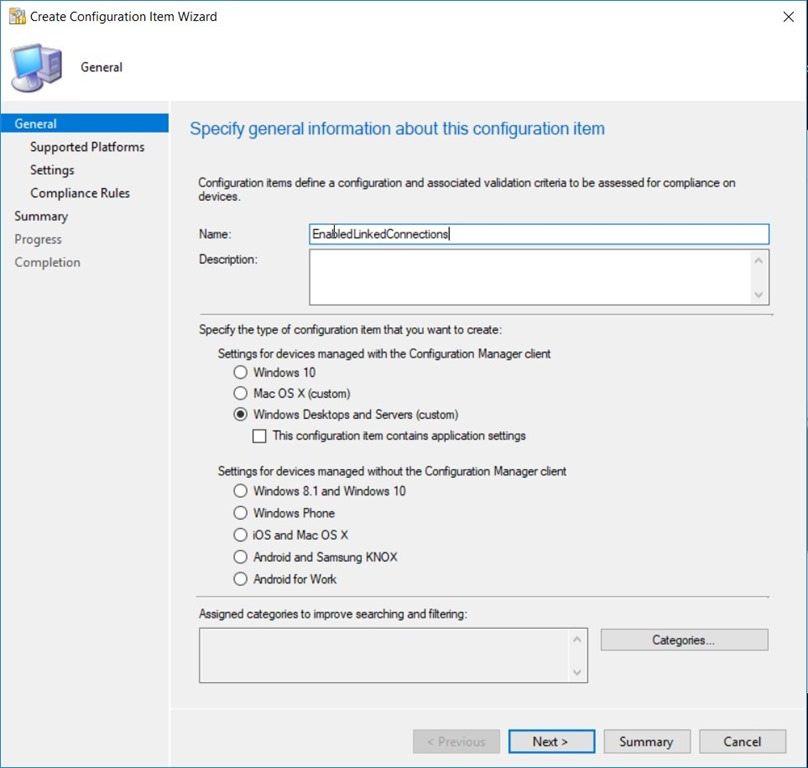Image resolution: width=808 pixels, height=768 pixels.
Task: Go to the General wizard step
Action: point(85,124)
